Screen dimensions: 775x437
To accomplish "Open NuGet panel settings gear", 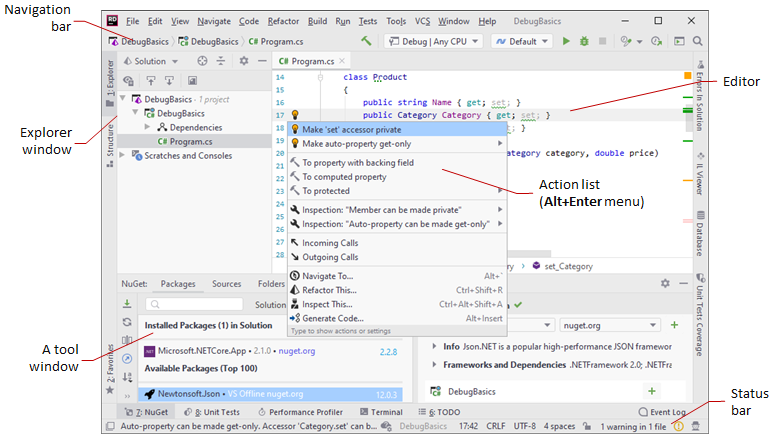I will tap(665, 283).
